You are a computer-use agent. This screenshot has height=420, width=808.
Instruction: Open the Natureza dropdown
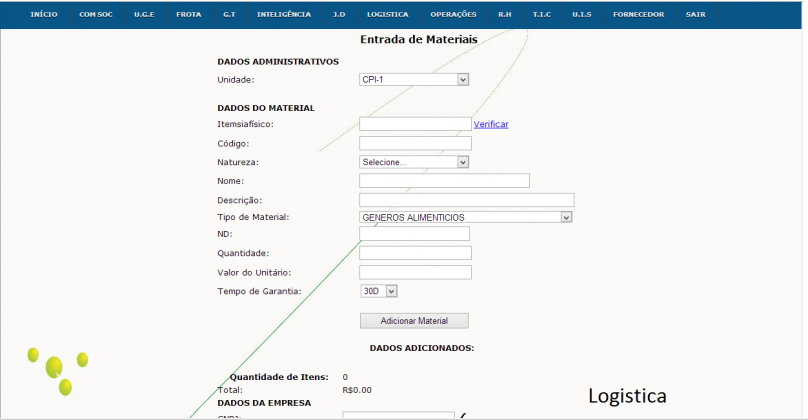coord(414,162)
